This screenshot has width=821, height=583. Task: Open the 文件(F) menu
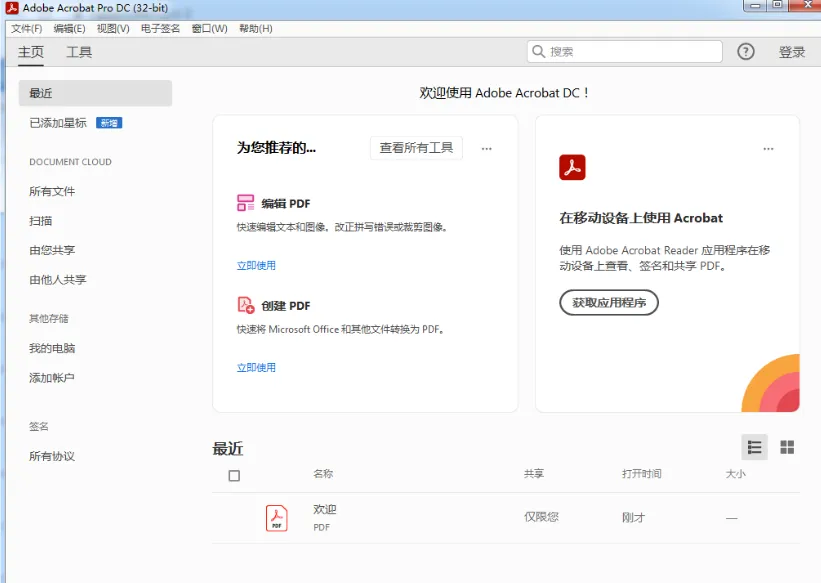(x=27, y=28)
